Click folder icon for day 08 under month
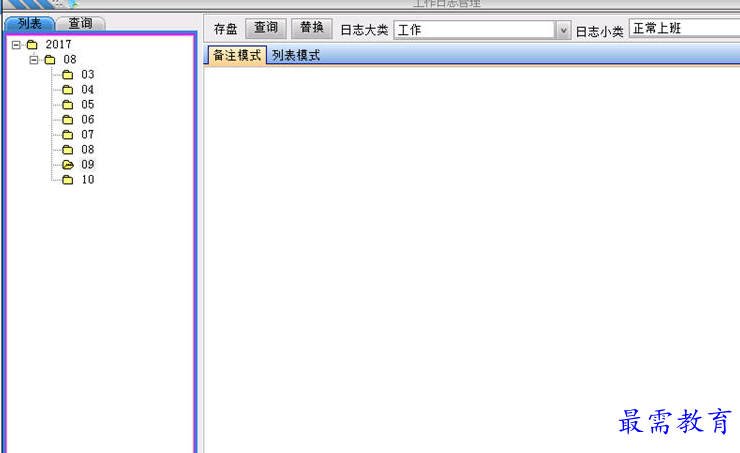The width and height of the screenshot is (740, 453). 68,150
